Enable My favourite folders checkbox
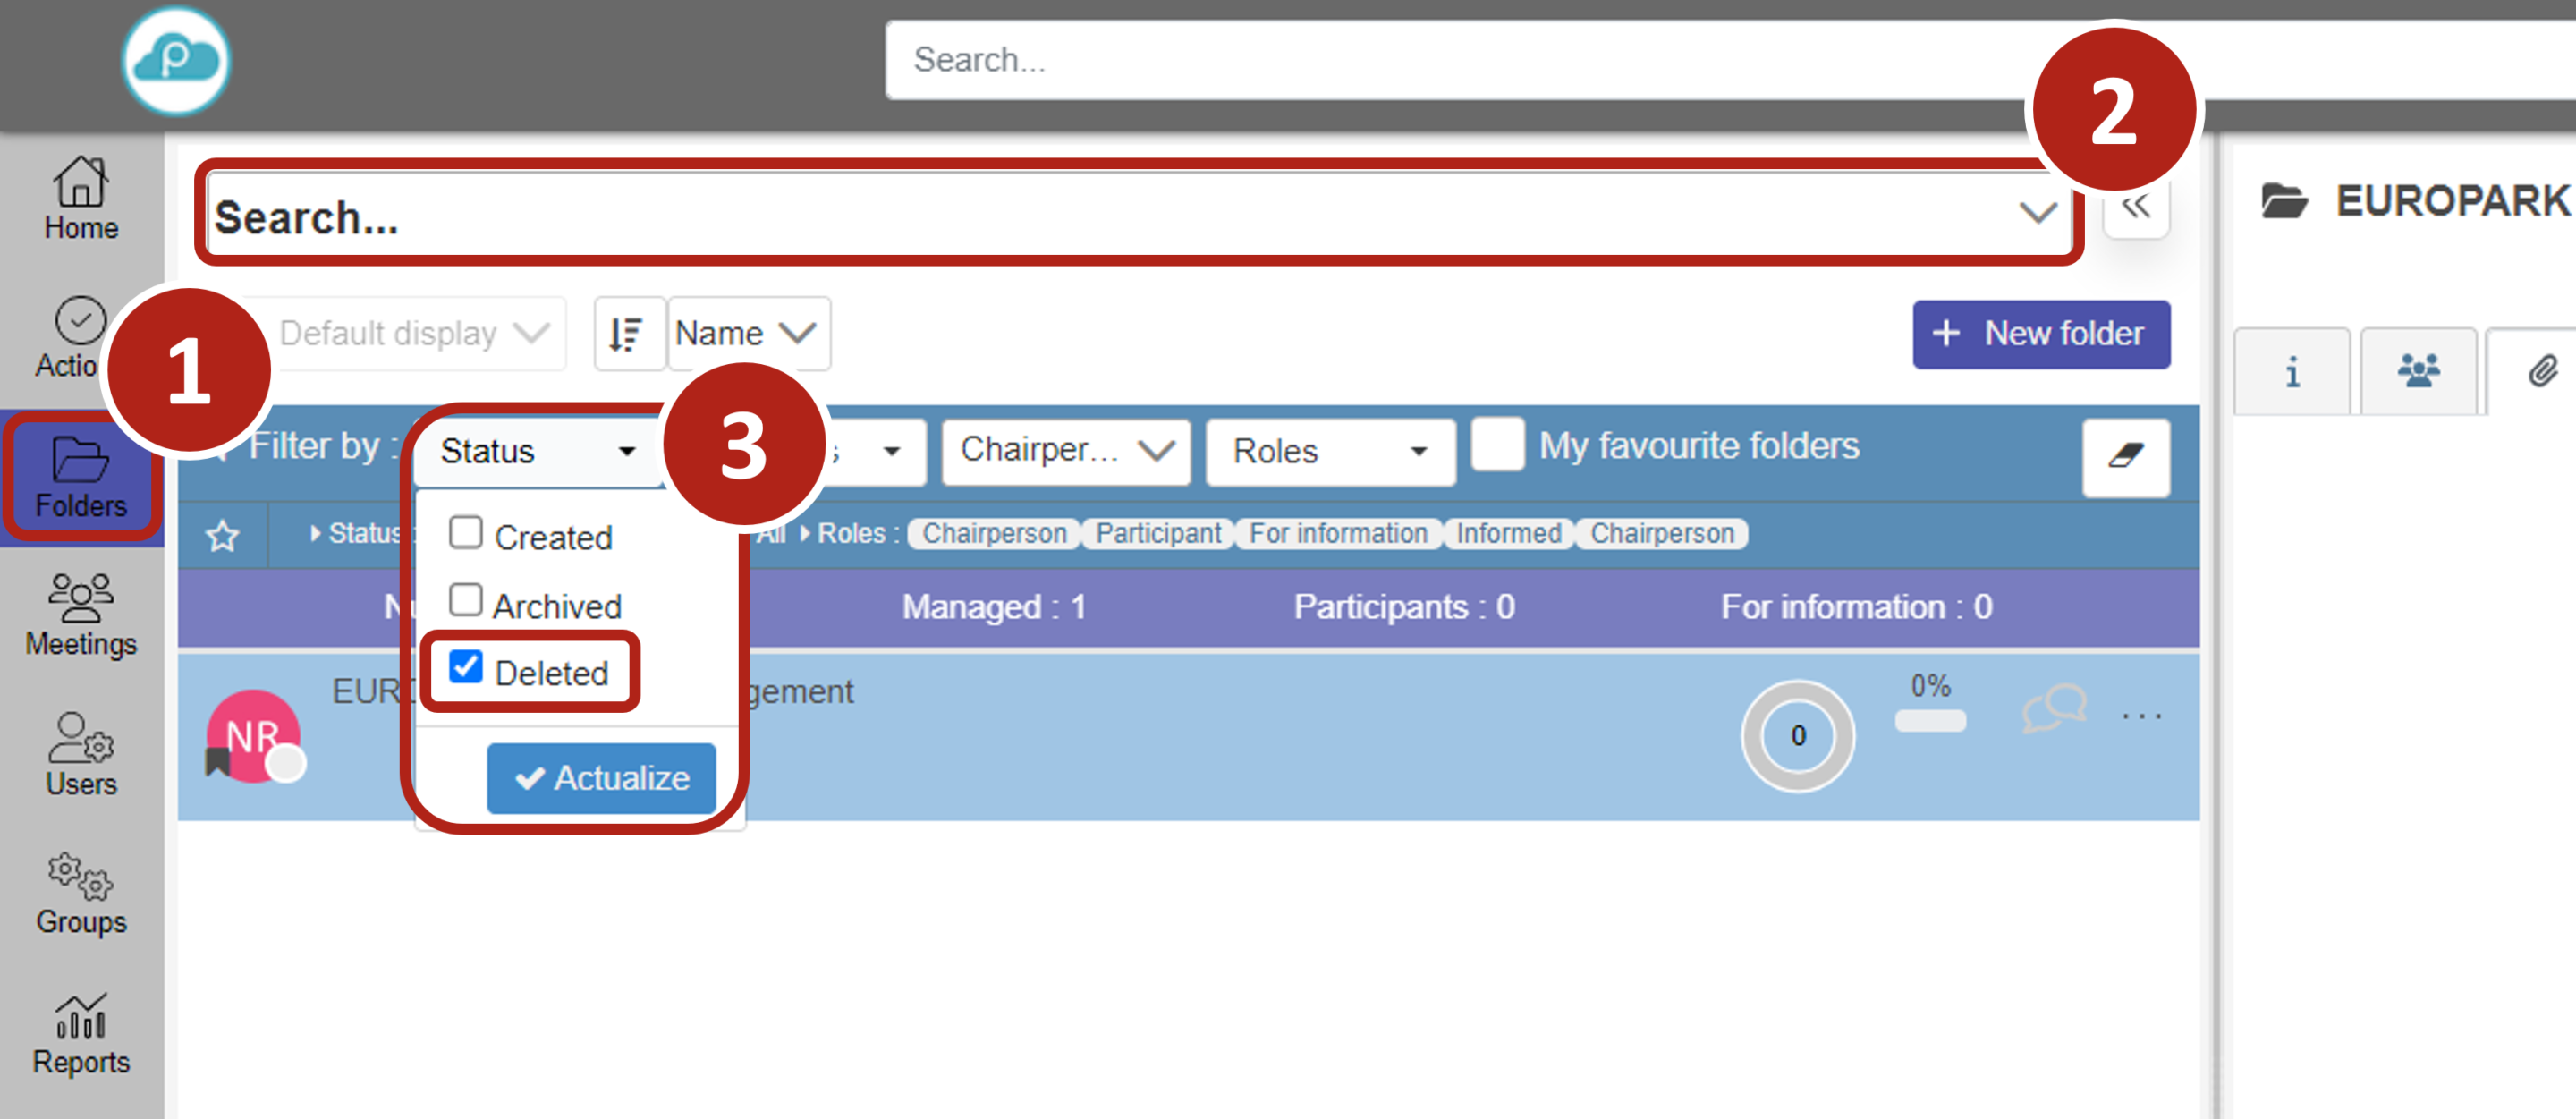2576x1119 pixels. [1496, 444]
